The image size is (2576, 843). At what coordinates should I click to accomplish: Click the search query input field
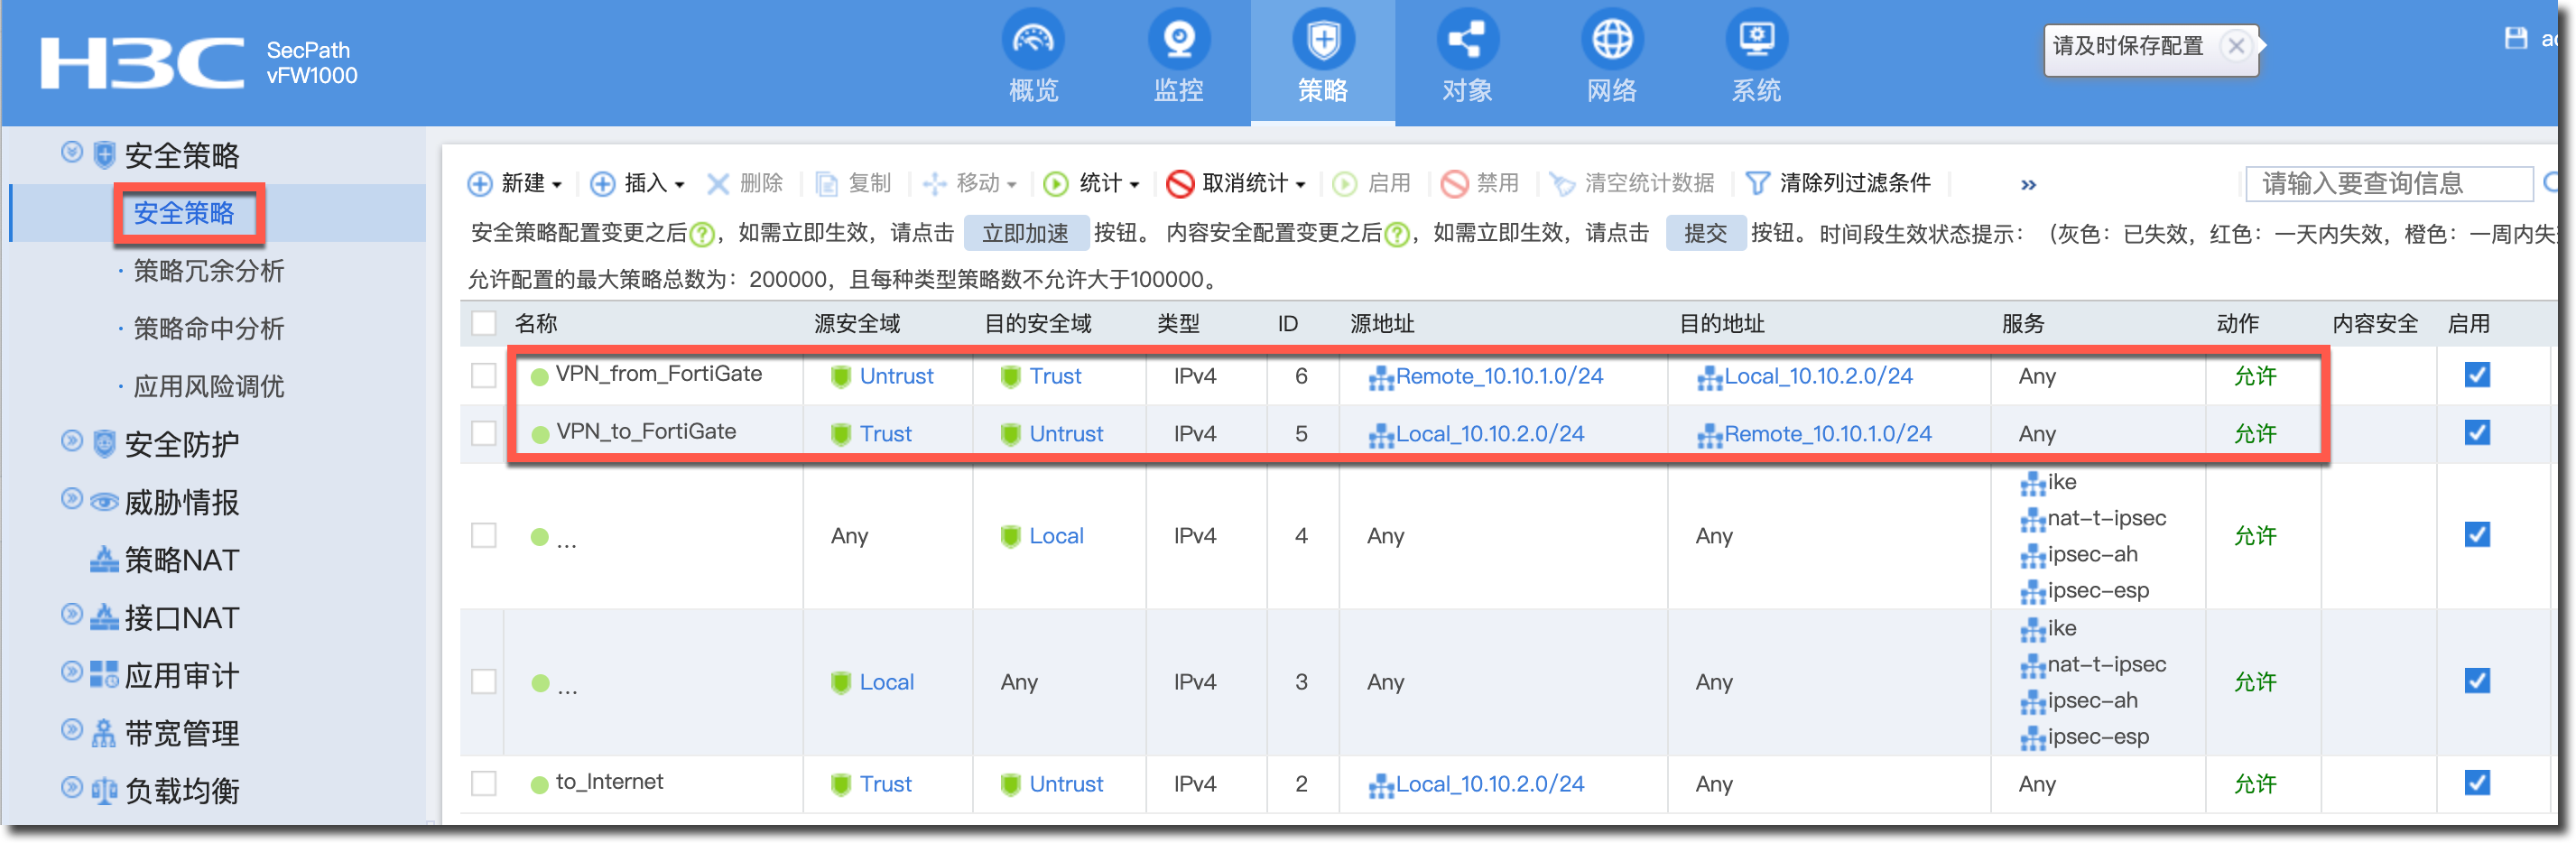coord(2387,184)
